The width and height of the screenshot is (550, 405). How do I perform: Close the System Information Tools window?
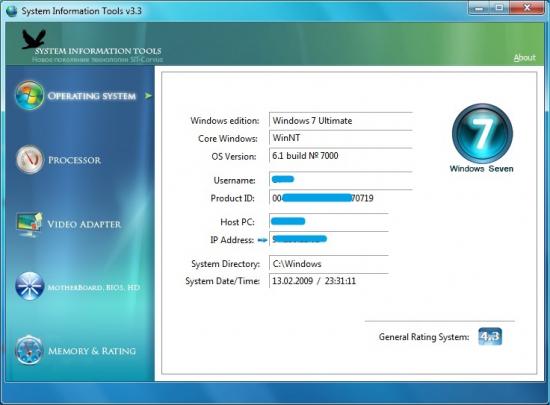tap(527, 8)
